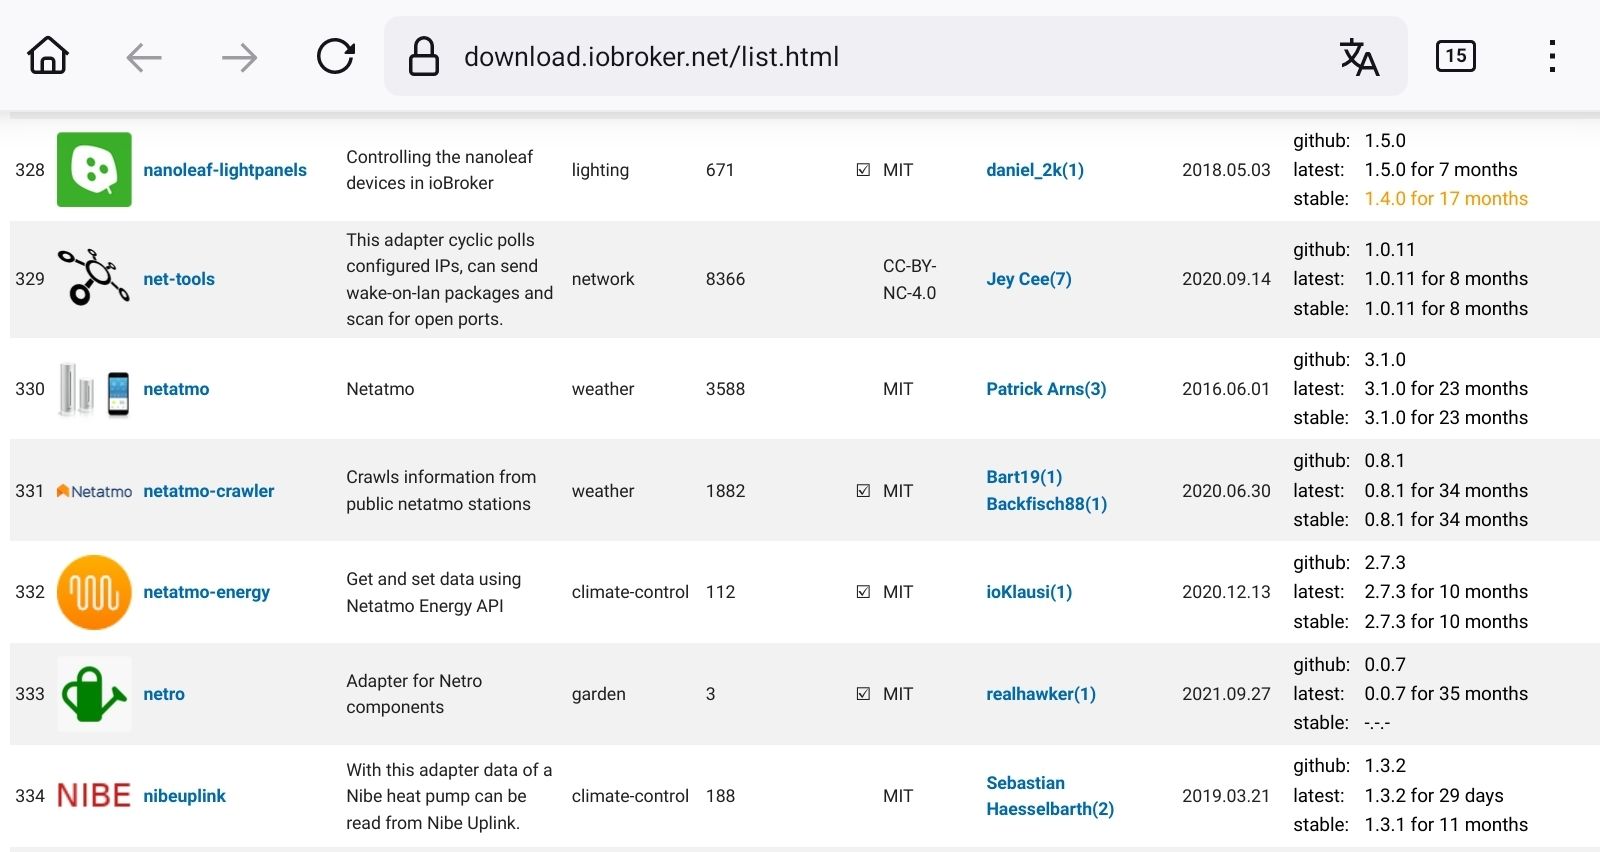Open author link daniel_2k(1)
Viewport: 1600px width, 852px height.
pos(1035,170)
